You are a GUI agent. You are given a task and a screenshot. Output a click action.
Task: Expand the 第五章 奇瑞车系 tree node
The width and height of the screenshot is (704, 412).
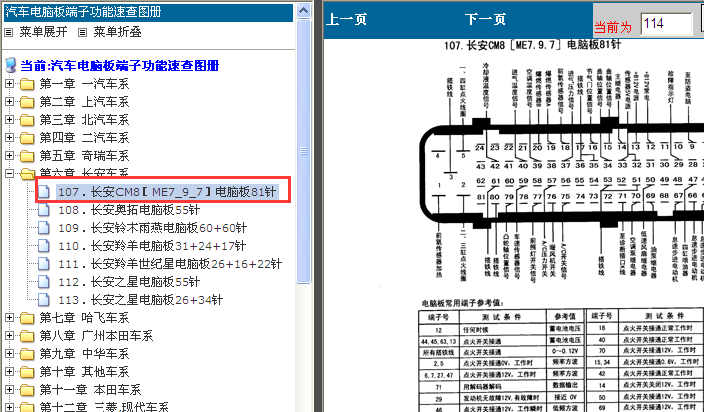pos(9,155)
